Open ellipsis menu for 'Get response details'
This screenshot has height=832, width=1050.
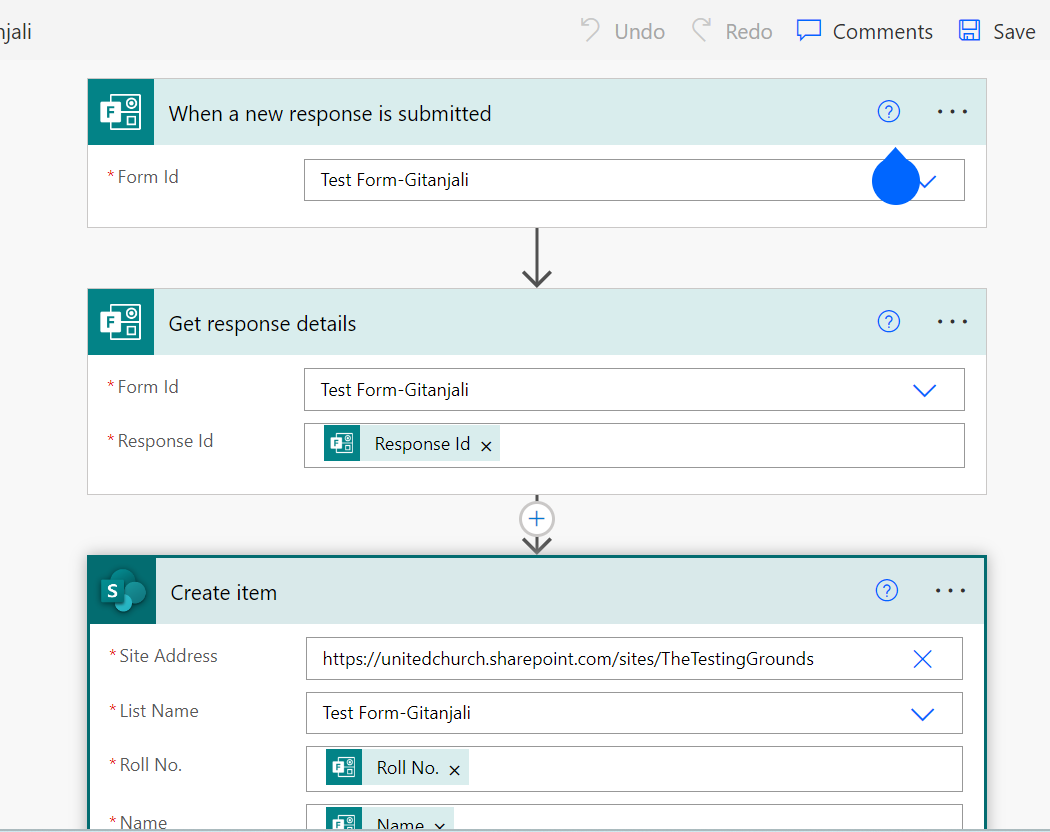pyautogui.click(x=952, y=321)
